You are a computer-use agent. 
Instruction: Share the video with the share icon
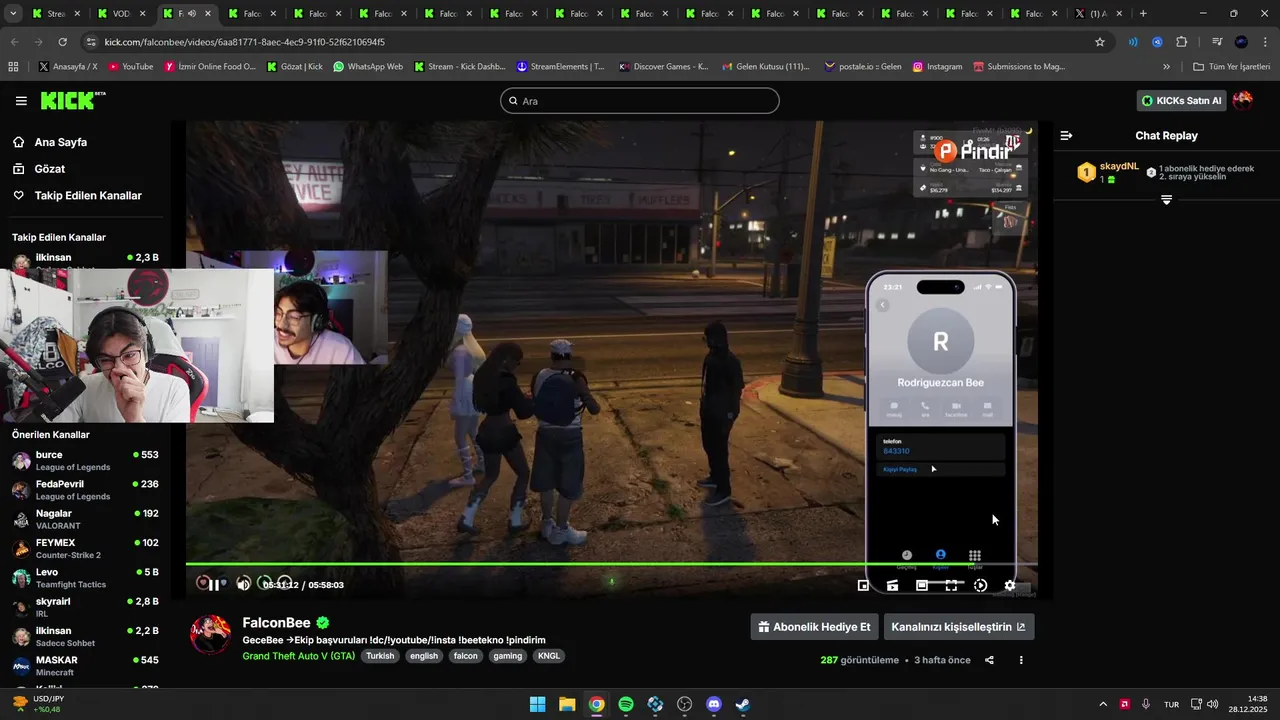click(989, 660)
